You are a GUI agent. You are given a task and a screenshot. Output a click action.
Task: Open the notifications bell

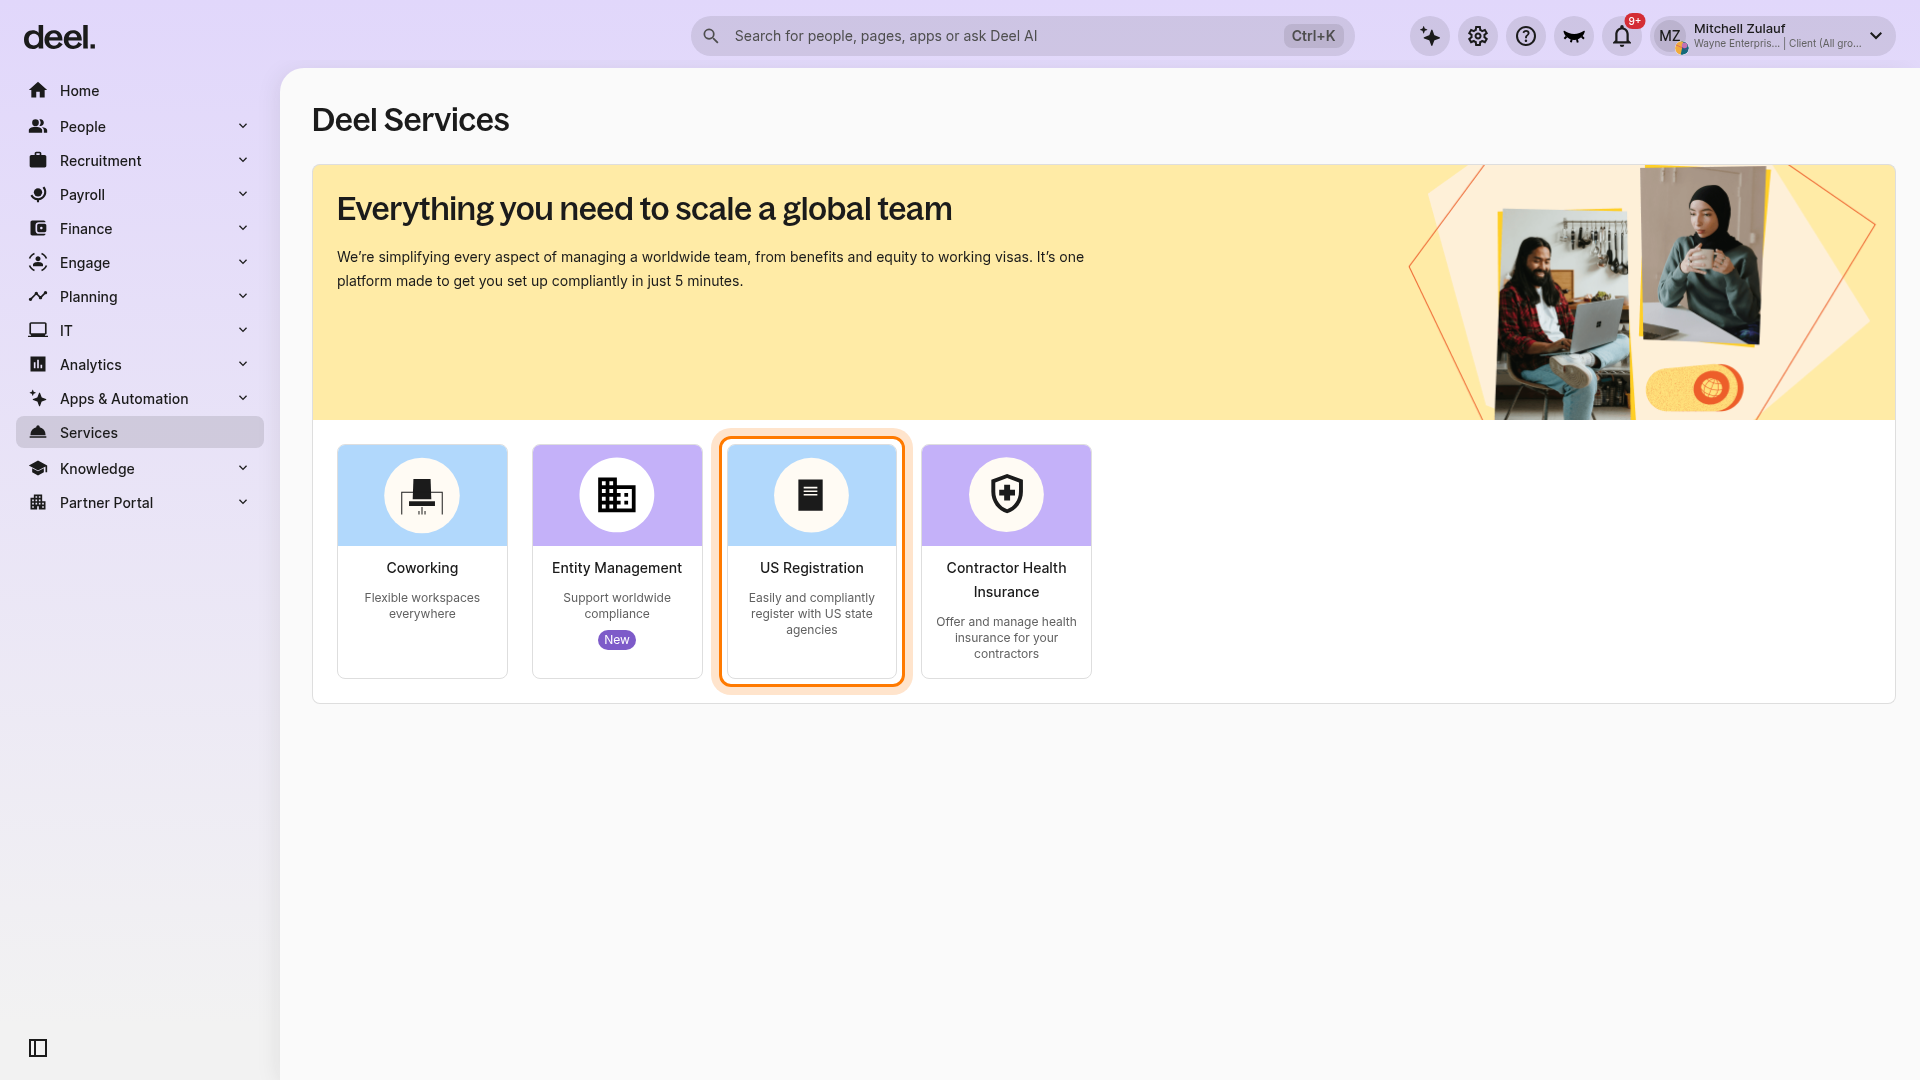point(1622,36)
